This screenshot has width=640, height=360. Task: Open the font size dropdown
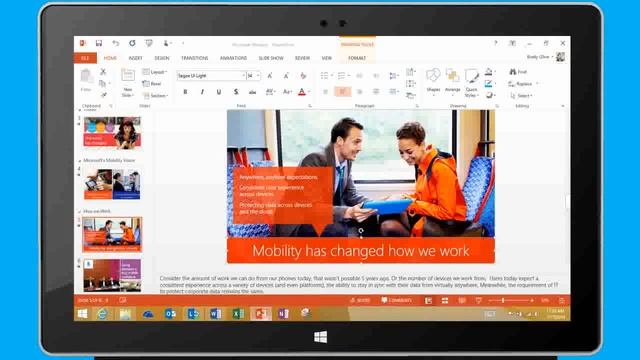[258, 76]
